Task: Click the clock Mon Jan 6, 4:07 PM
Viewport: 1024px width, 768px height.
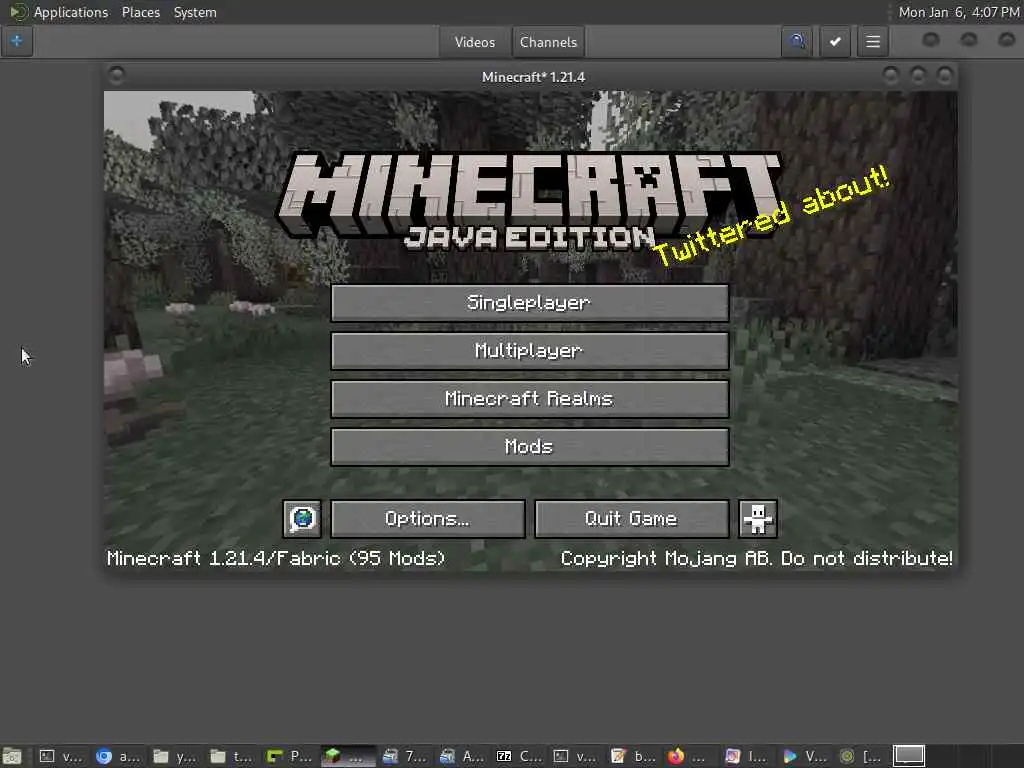Action: (x=959, y=12)
